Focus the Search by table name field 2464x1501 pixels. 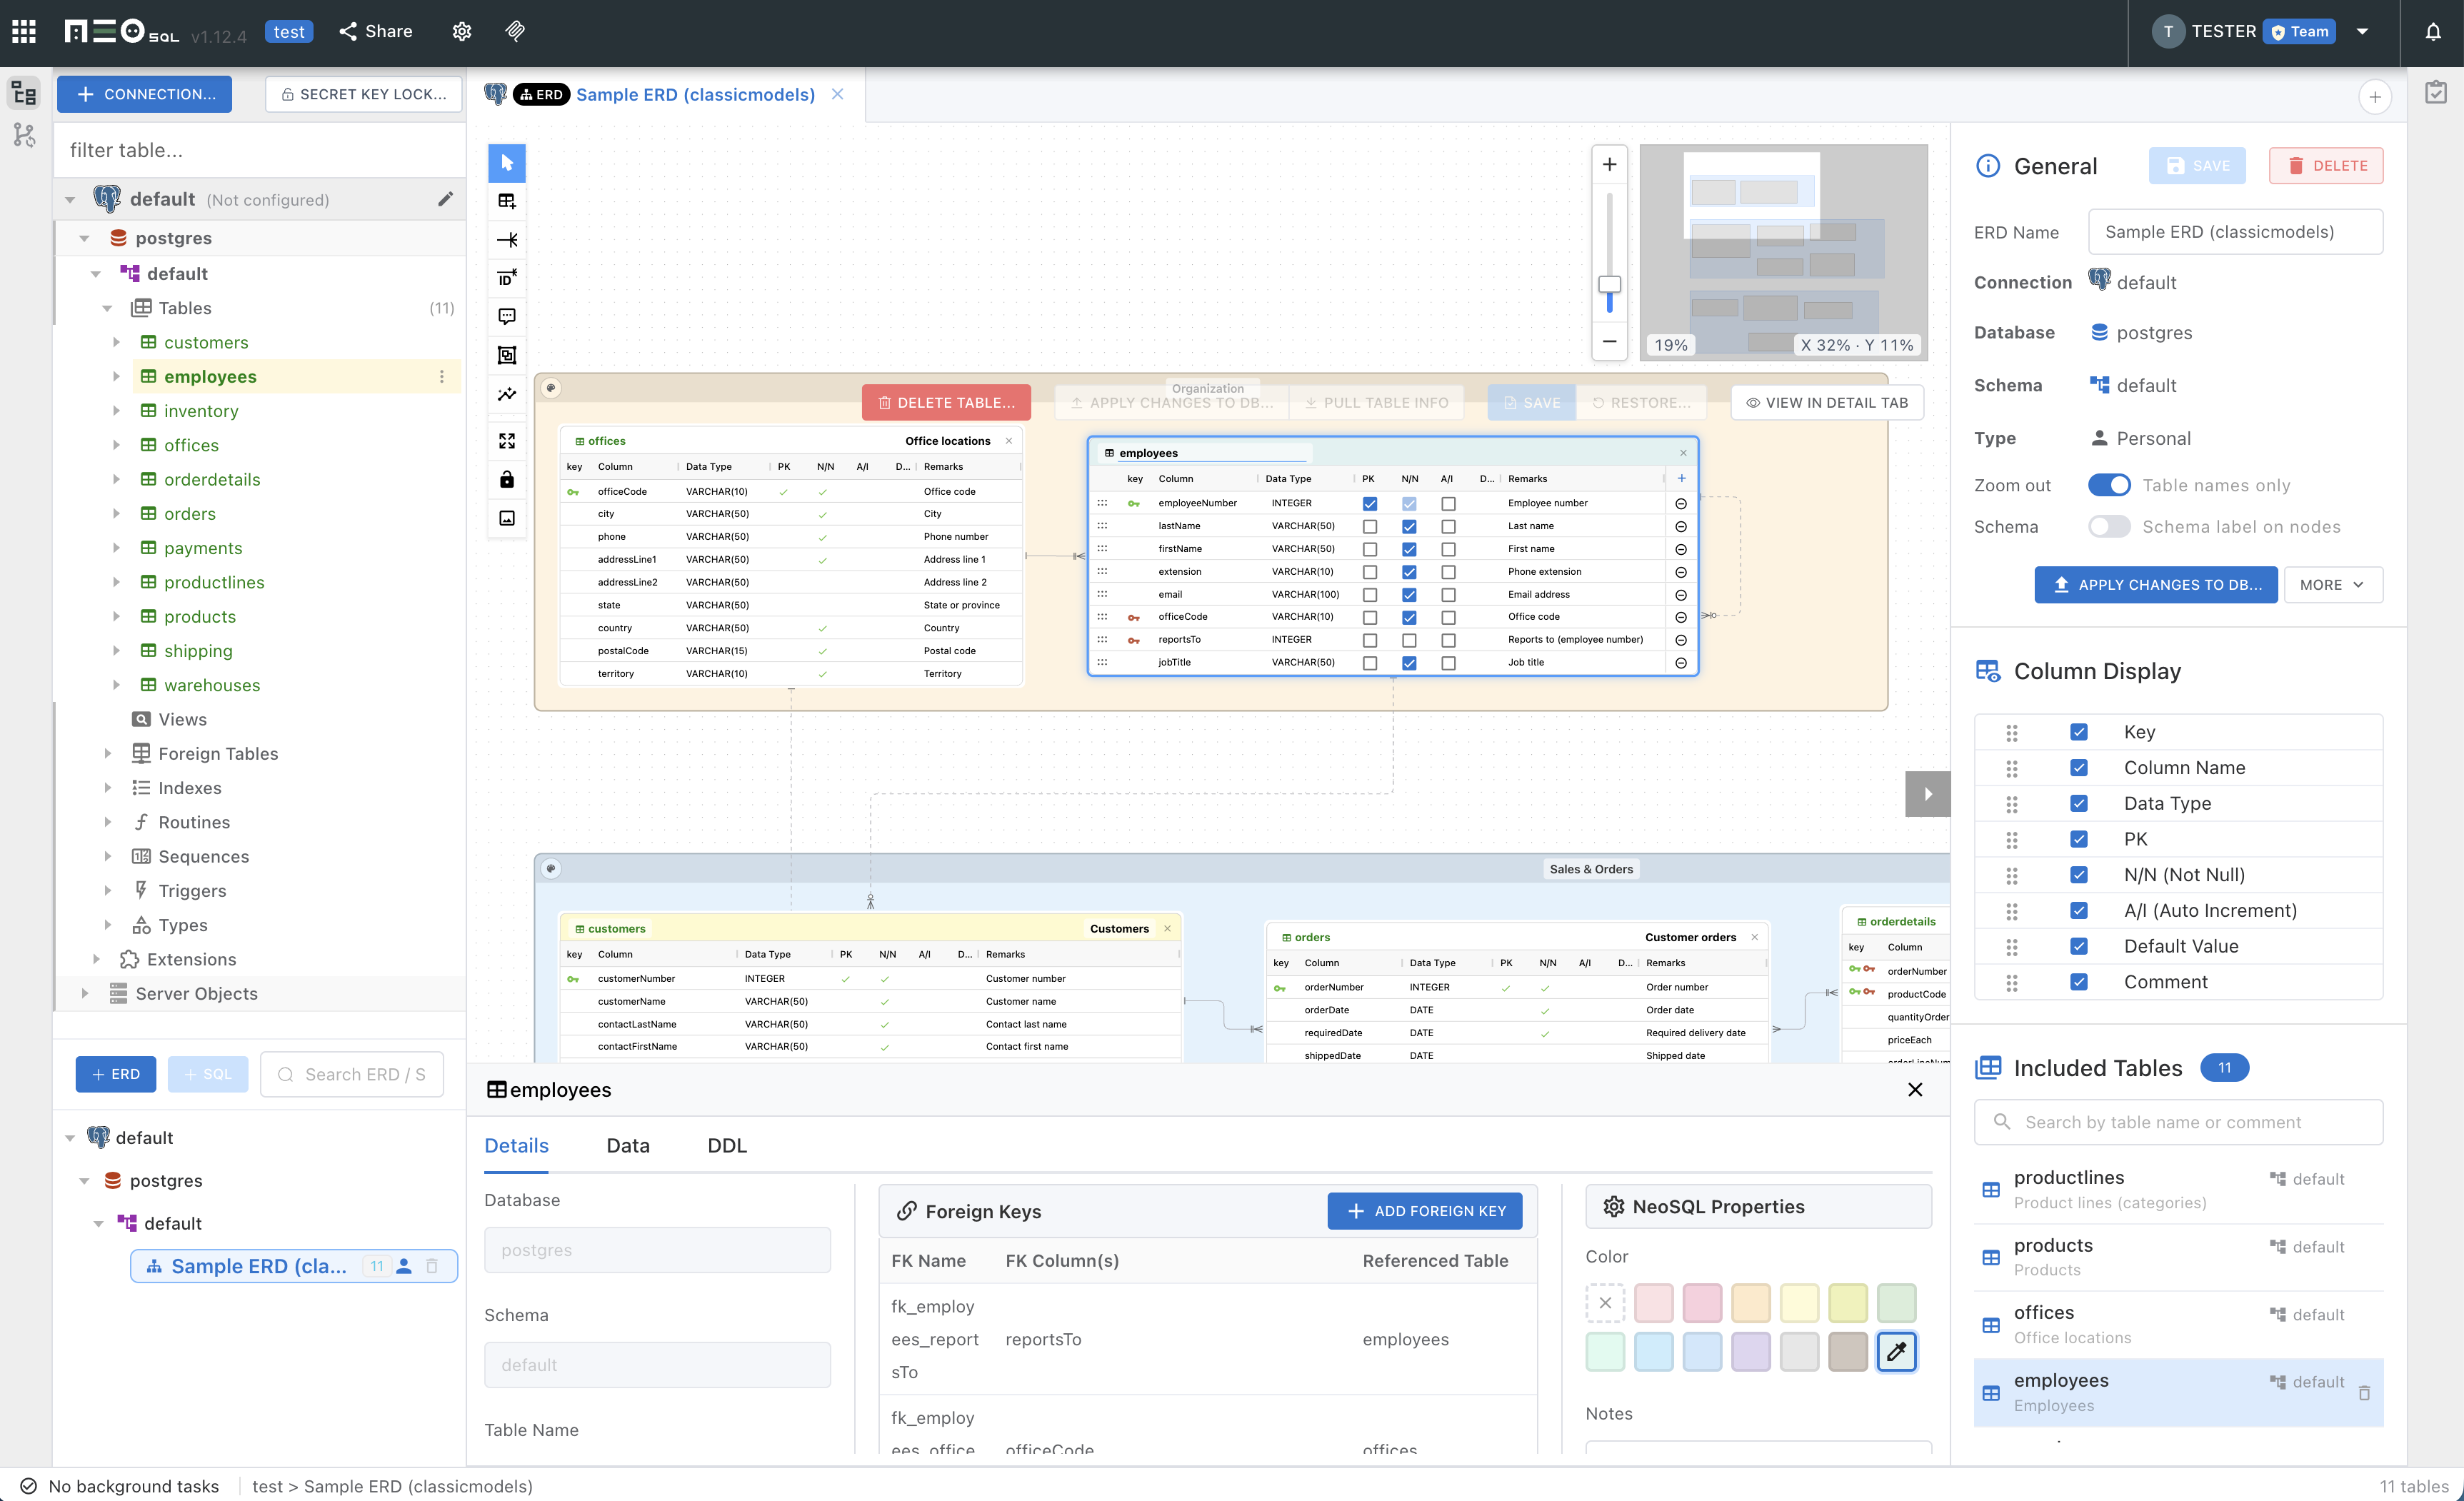click(2178, 1122)
